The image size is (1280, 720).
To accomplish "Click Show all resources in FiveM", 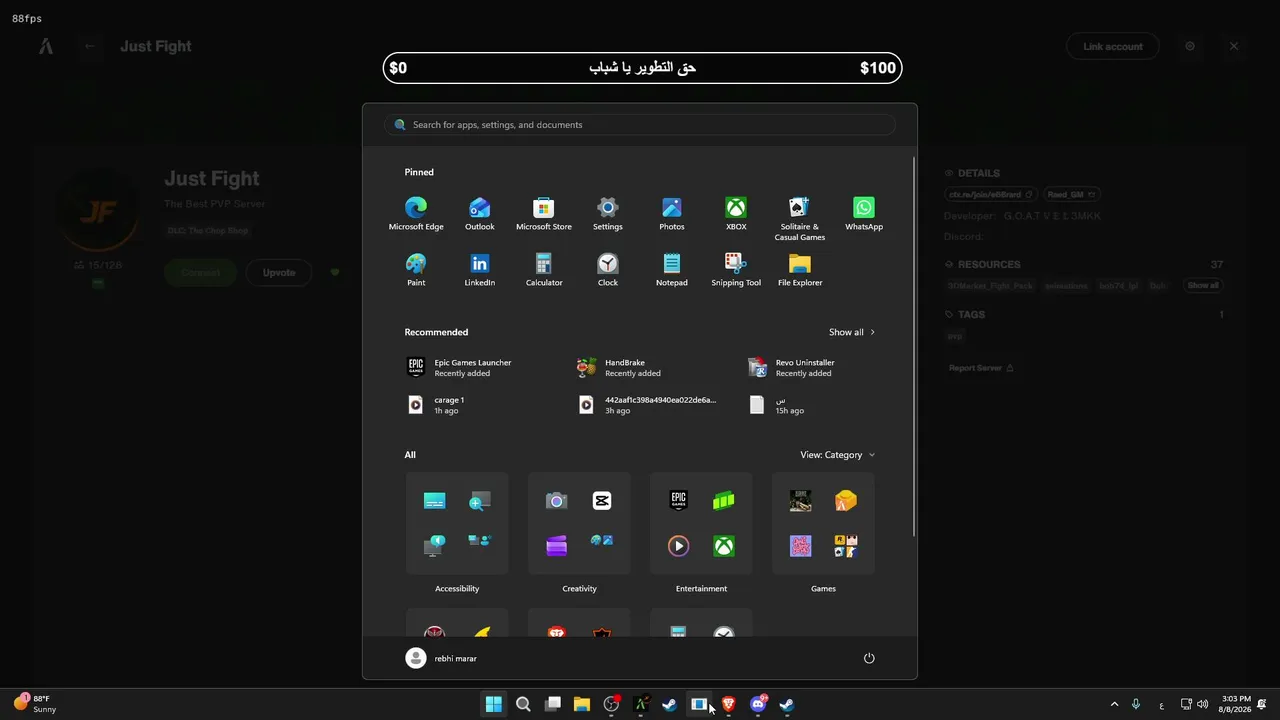I will click(x=1203, y=286).
